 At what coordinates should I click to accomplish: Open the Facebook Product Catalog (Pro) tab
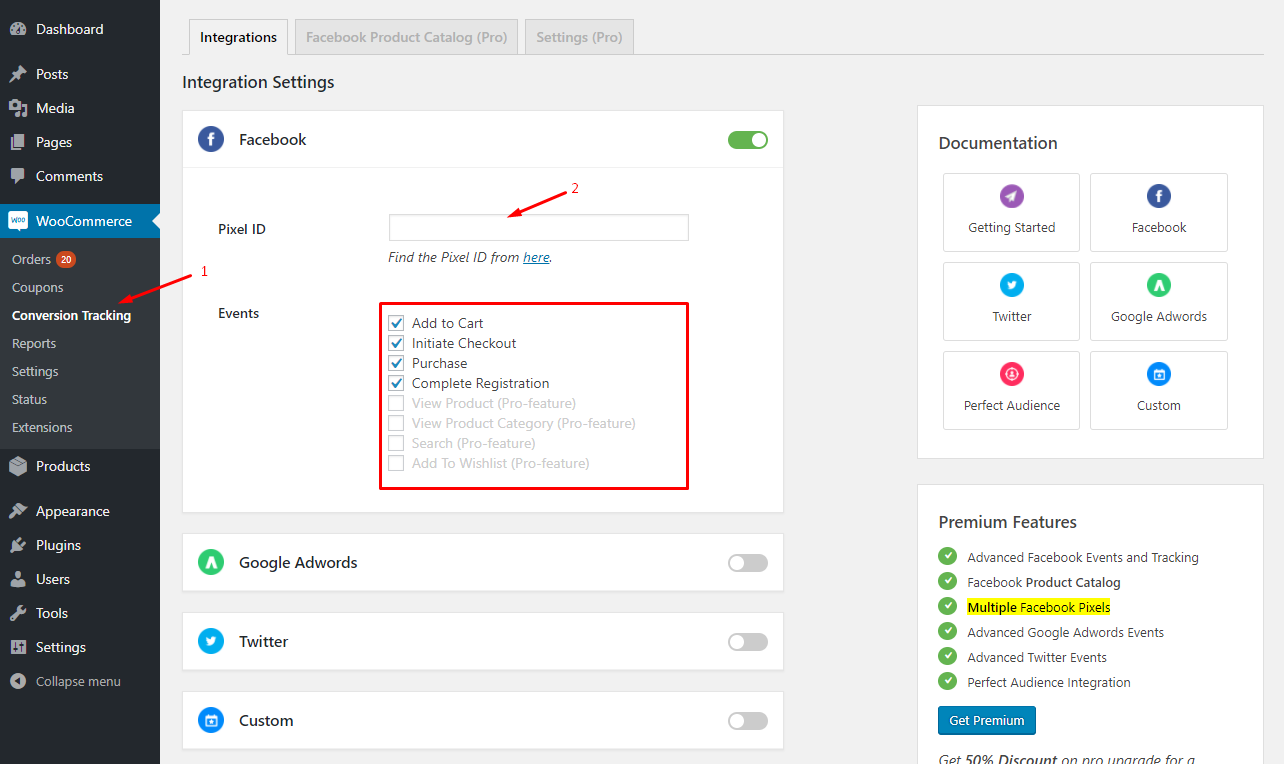pos(406,37)
